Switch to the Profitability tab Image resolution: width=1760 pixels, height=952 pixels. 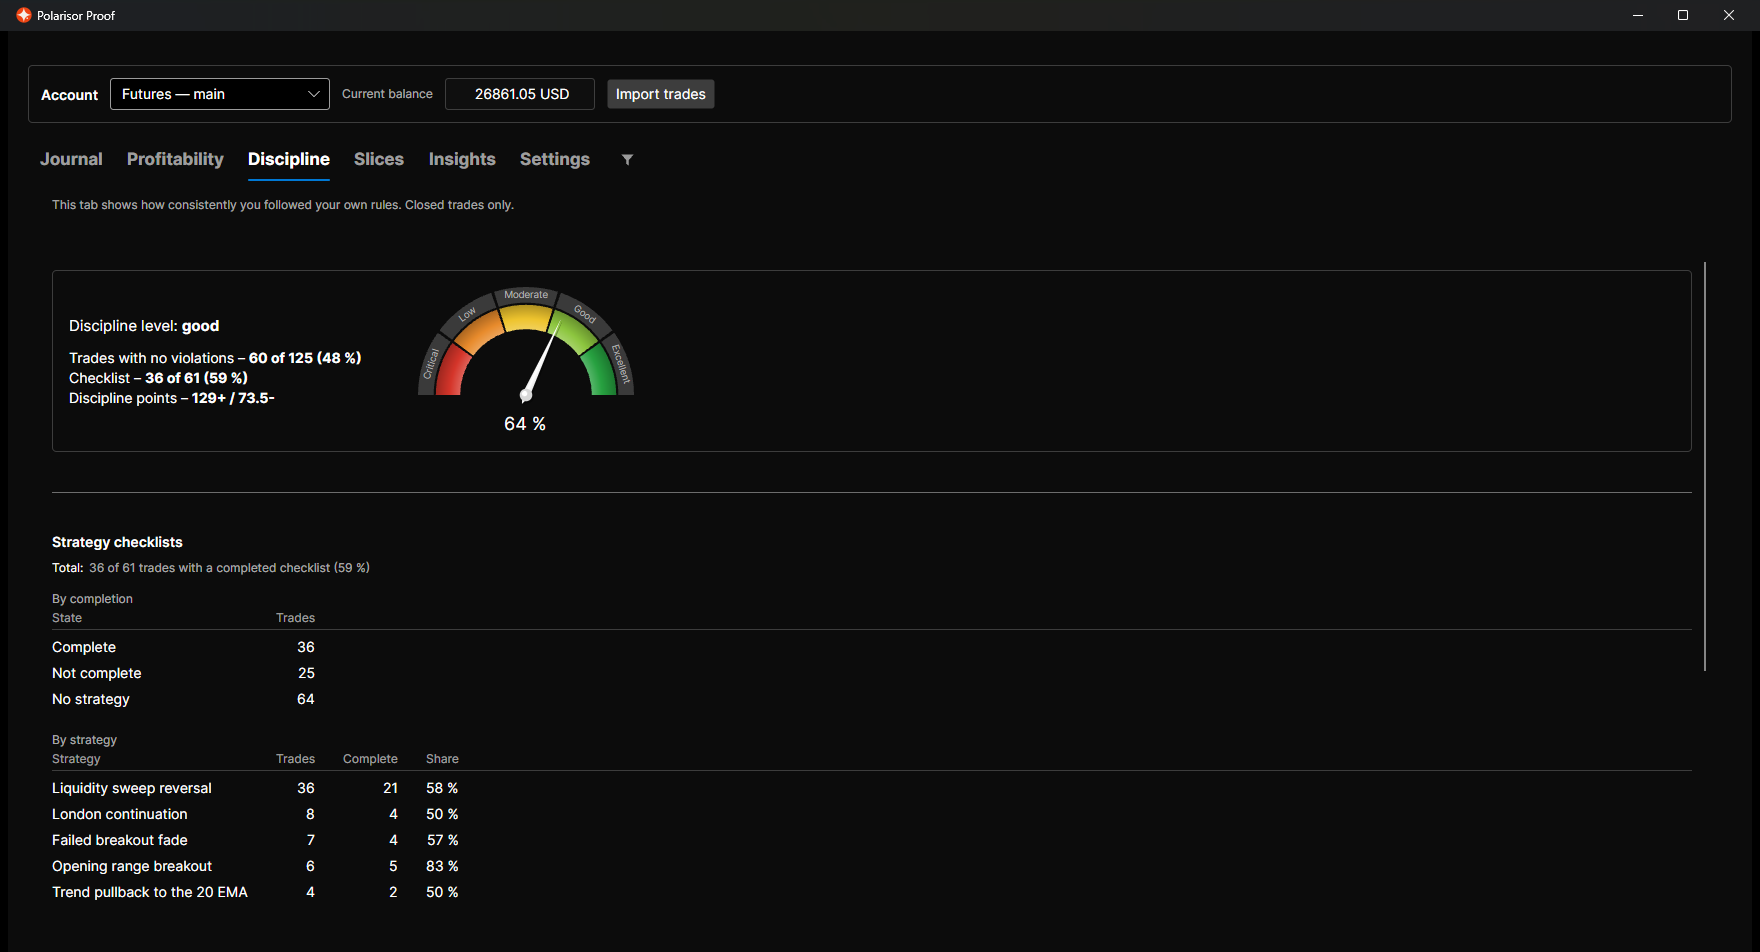click(175, 159)
